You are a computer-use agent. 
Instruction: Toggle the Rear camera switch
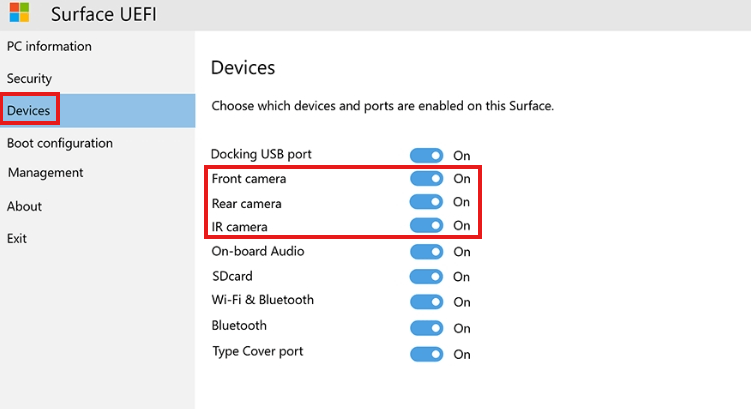pyautogui.click(x=426, y=202)
